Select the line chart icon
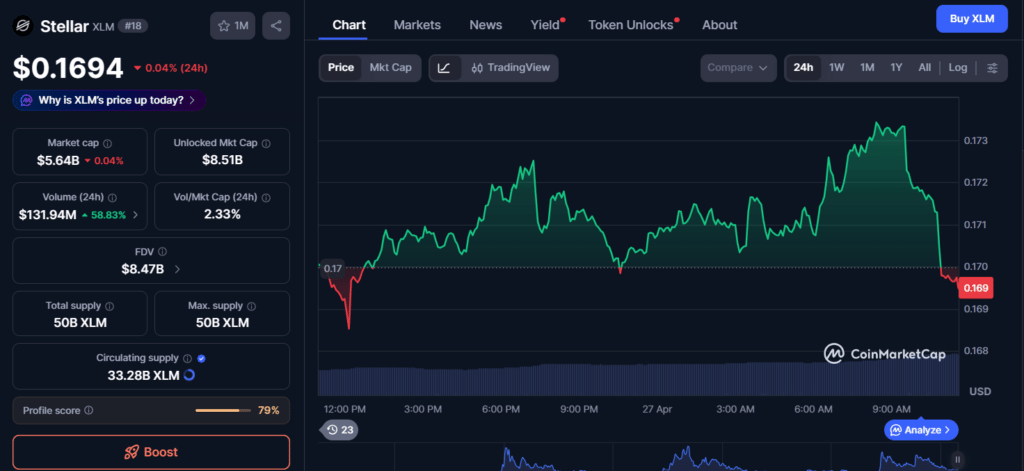 coord(444,68)
